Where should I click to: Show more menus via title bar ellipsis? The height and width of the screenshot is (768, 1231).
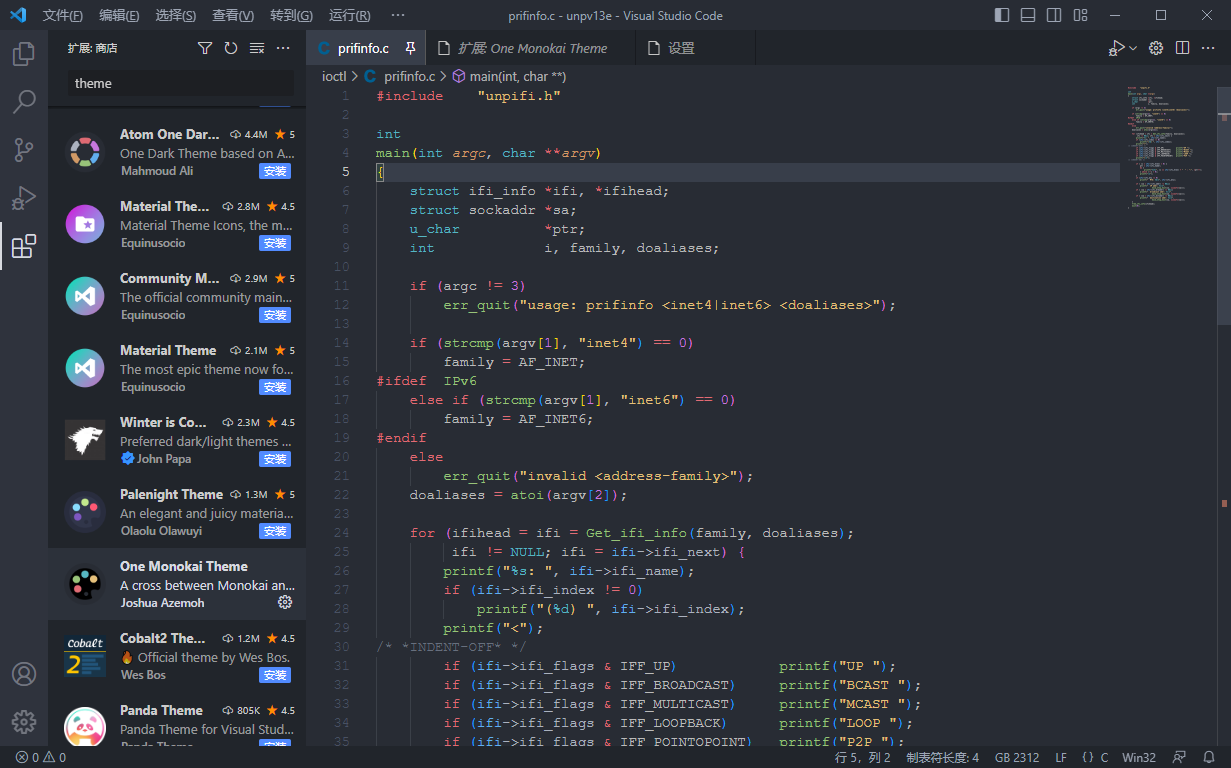(x=398, y=16)
